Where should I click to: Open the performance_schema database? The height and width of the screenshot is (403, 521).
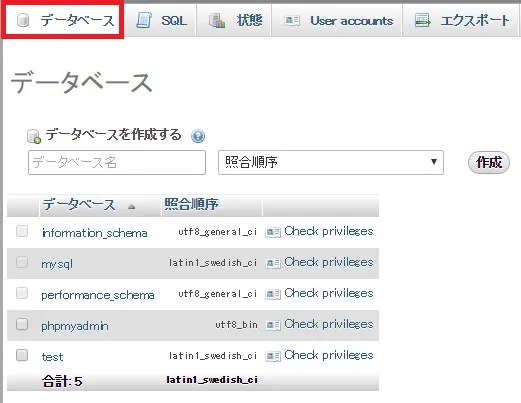tap(98, 295)
